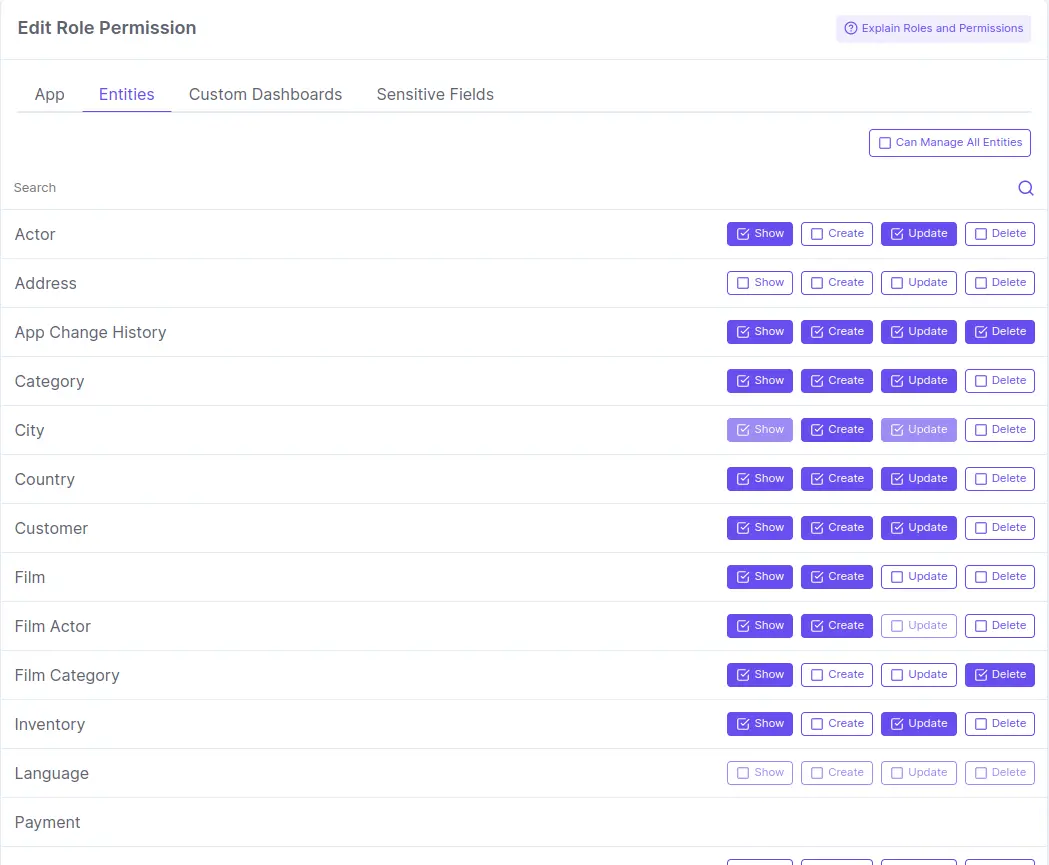
Task: Enable Update permission for Film
Action: (918, 577)
